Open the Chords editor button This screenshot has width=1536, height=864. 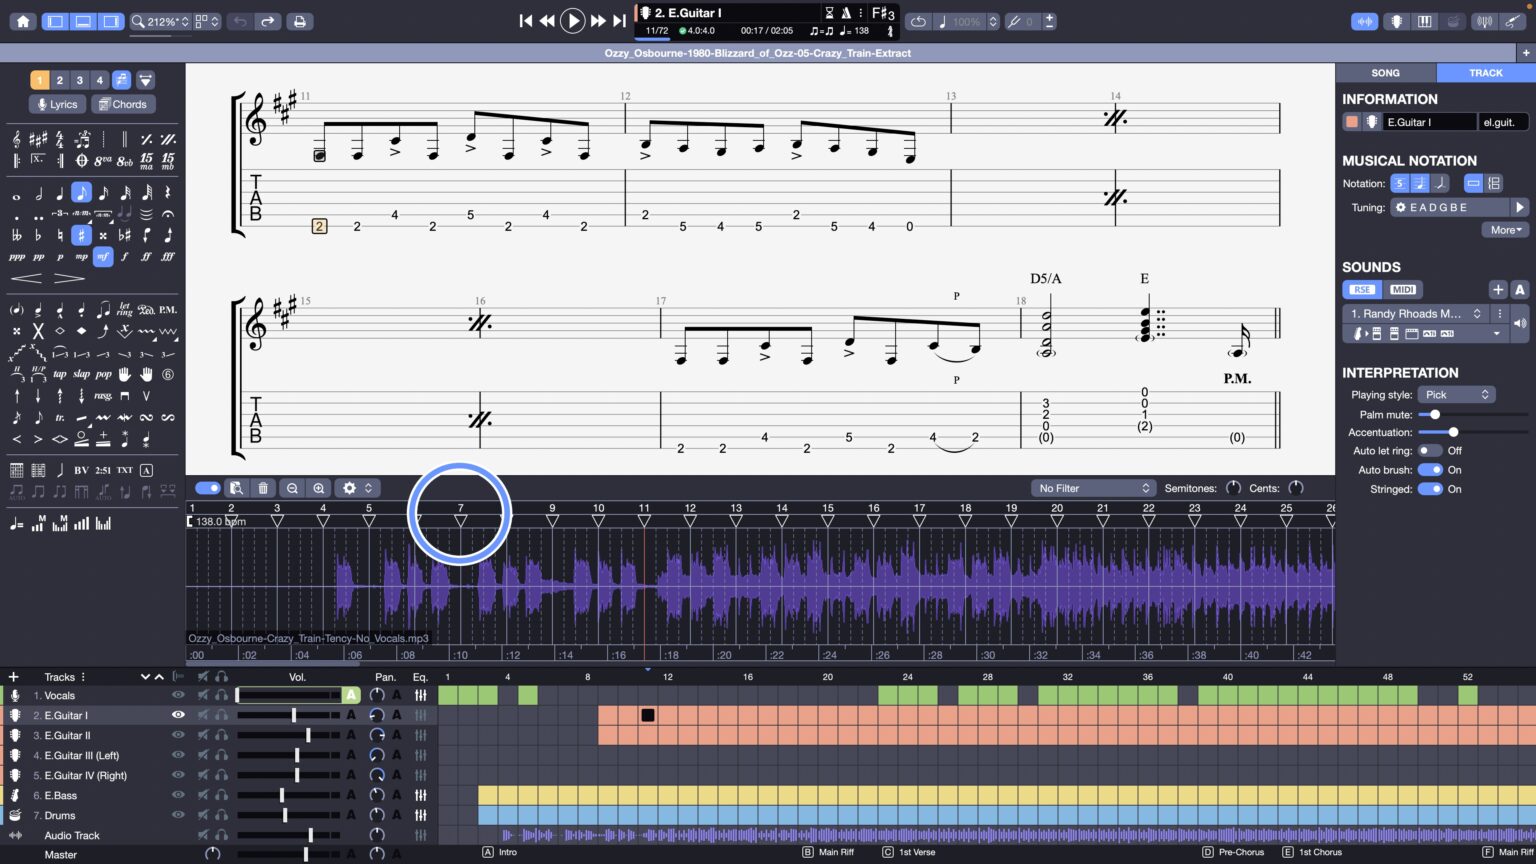click(123, 104)
